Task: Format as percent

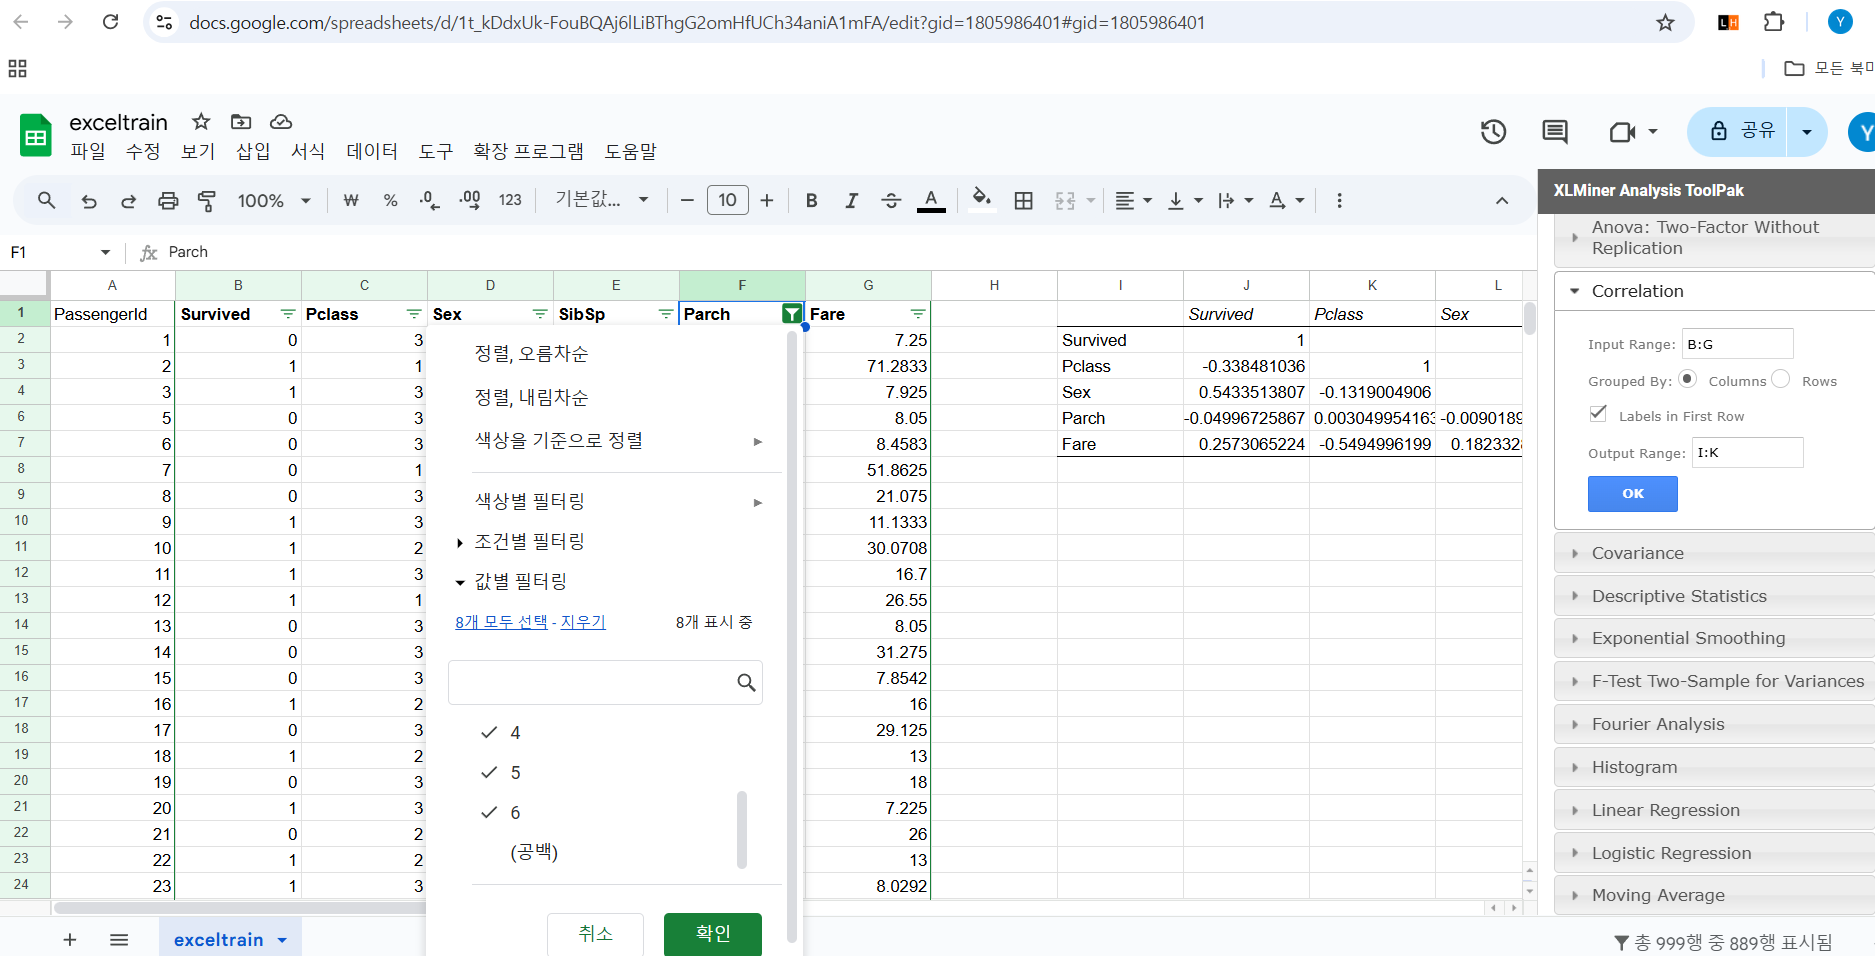Action: (x=390, y=201)
